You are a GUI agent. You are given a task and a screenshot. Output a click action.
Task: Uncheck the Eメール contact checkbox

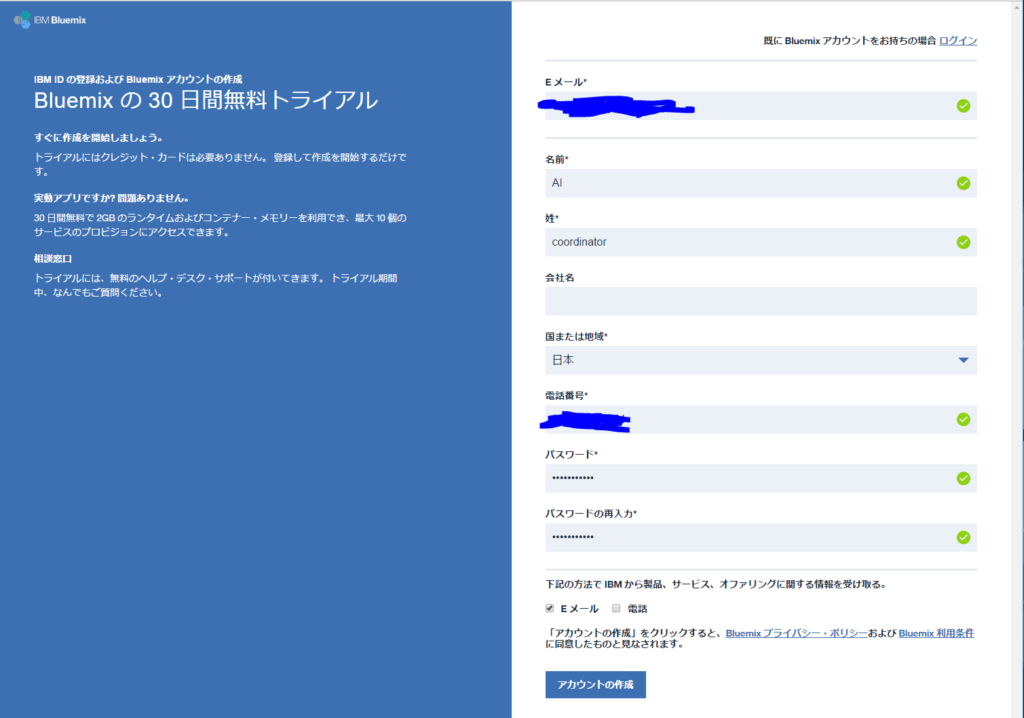click(x=550, y=608)
